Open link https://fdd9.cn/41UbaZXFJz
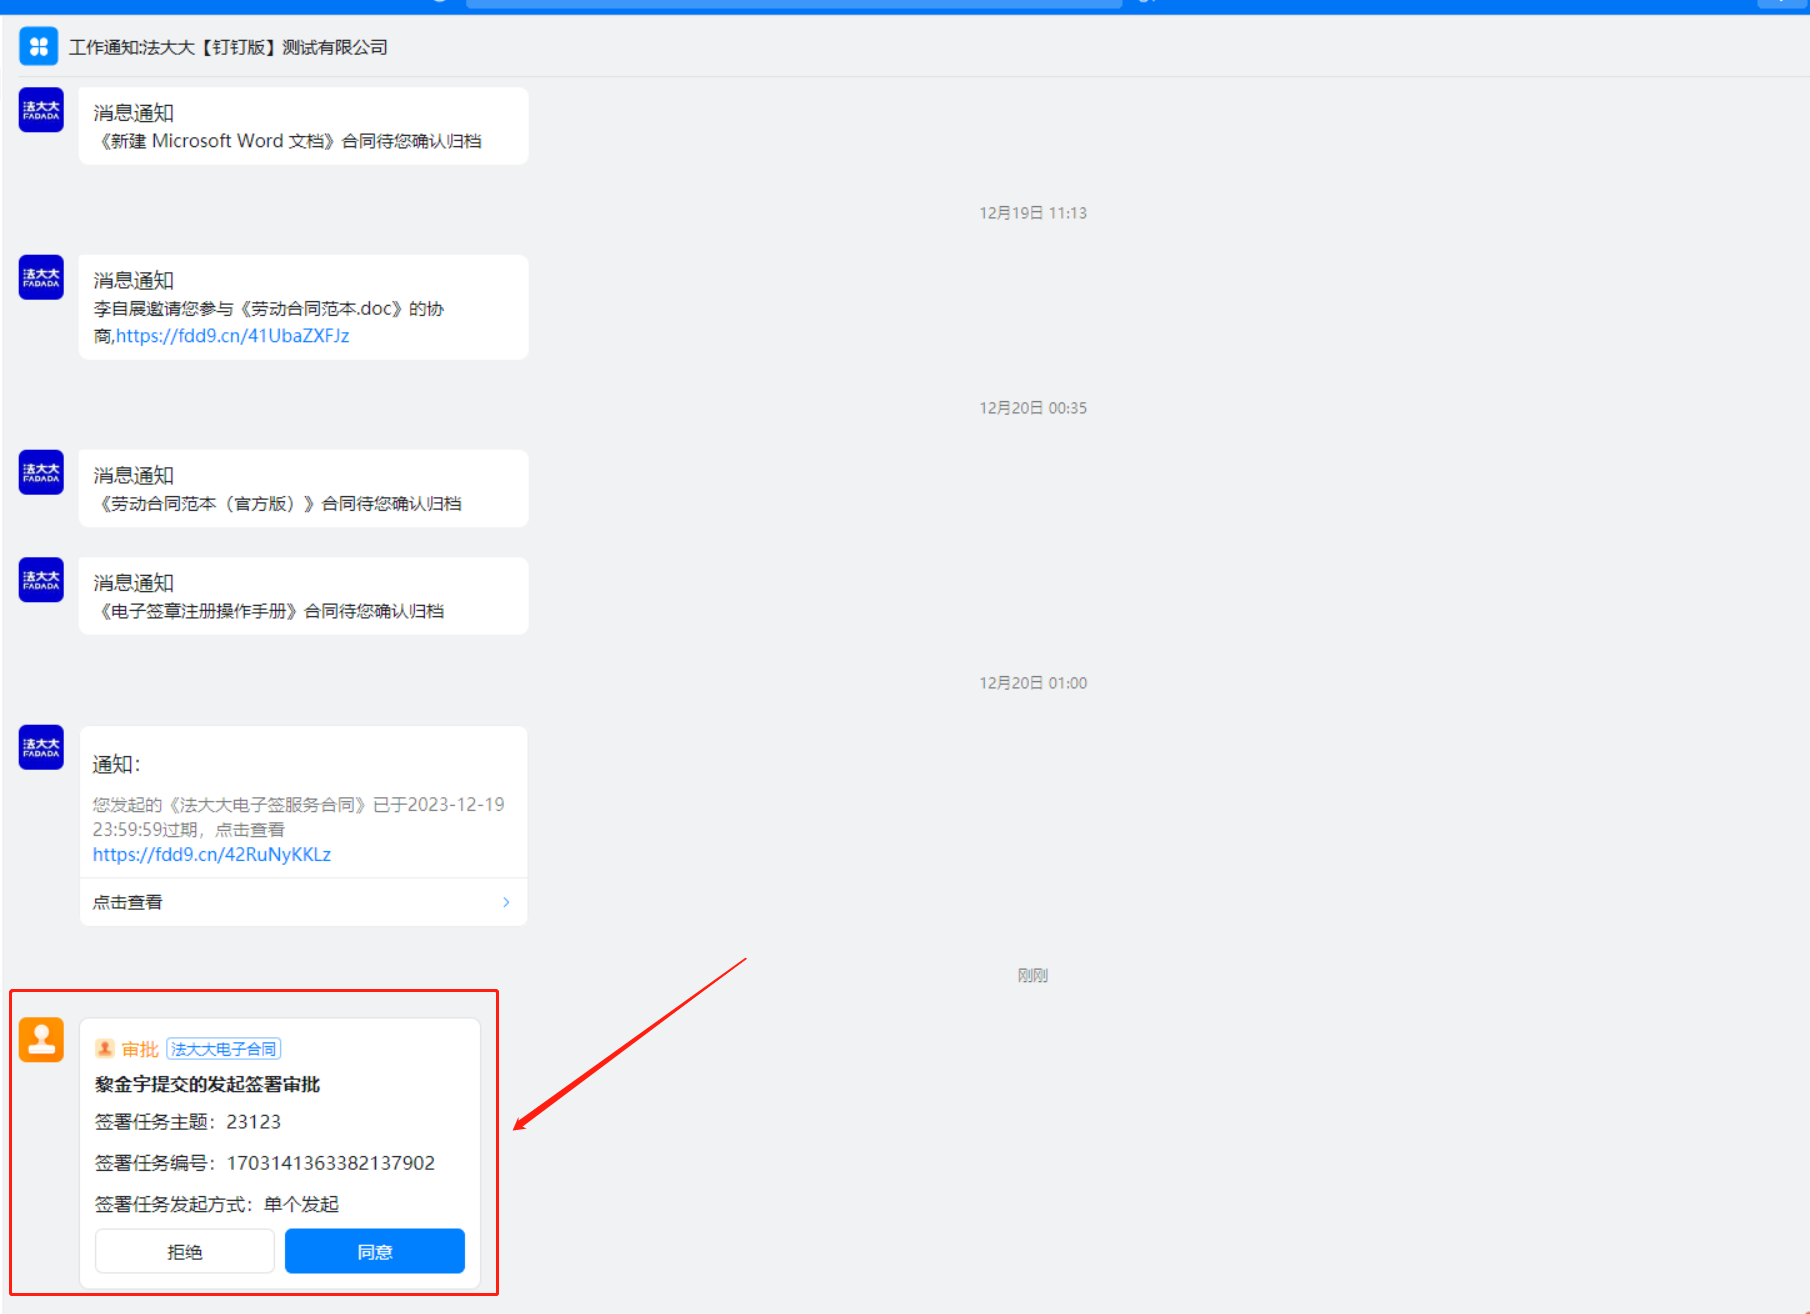Image resolution: width=1810 pixels, height=1314 pixels. [233, 336]
